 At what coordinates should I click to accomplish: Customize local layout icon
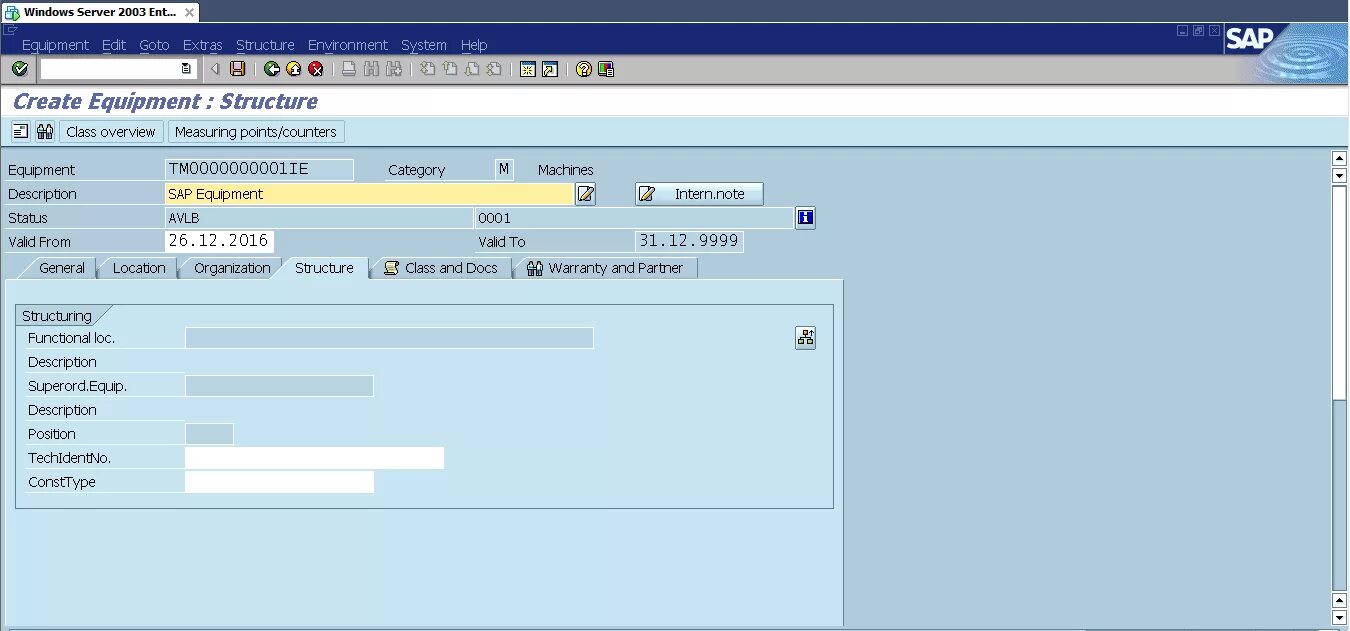606,69
